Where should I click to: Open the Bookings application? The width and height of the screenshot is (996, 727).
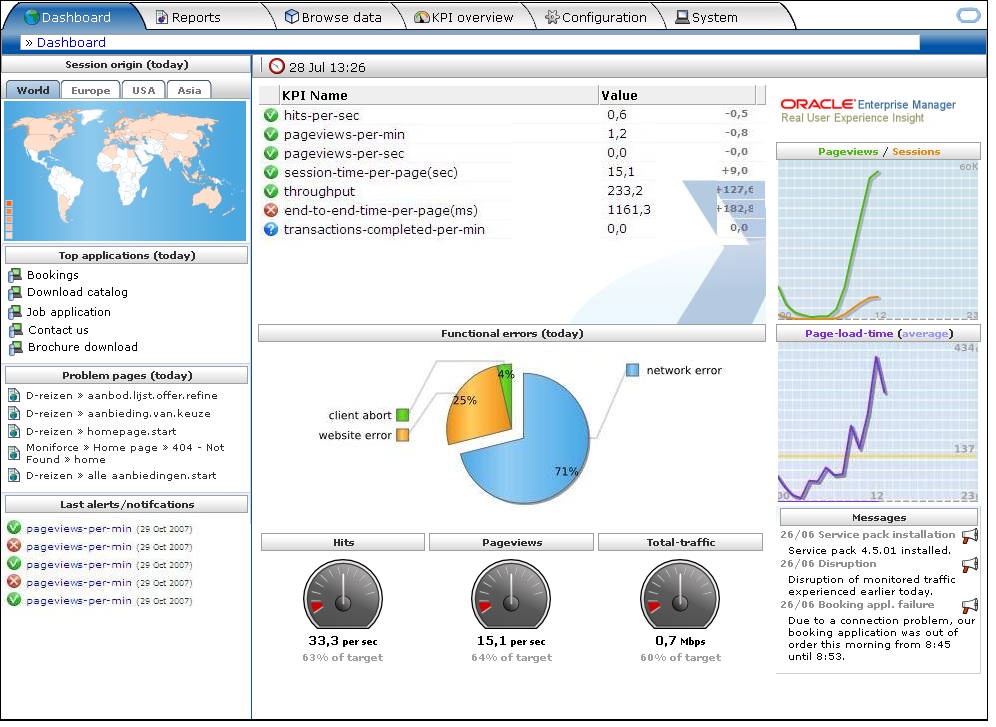[53, 275]
